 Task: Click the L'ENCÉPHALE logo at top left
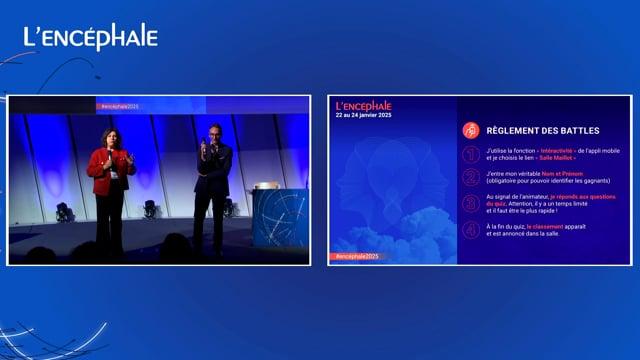(x=90, y=37)
